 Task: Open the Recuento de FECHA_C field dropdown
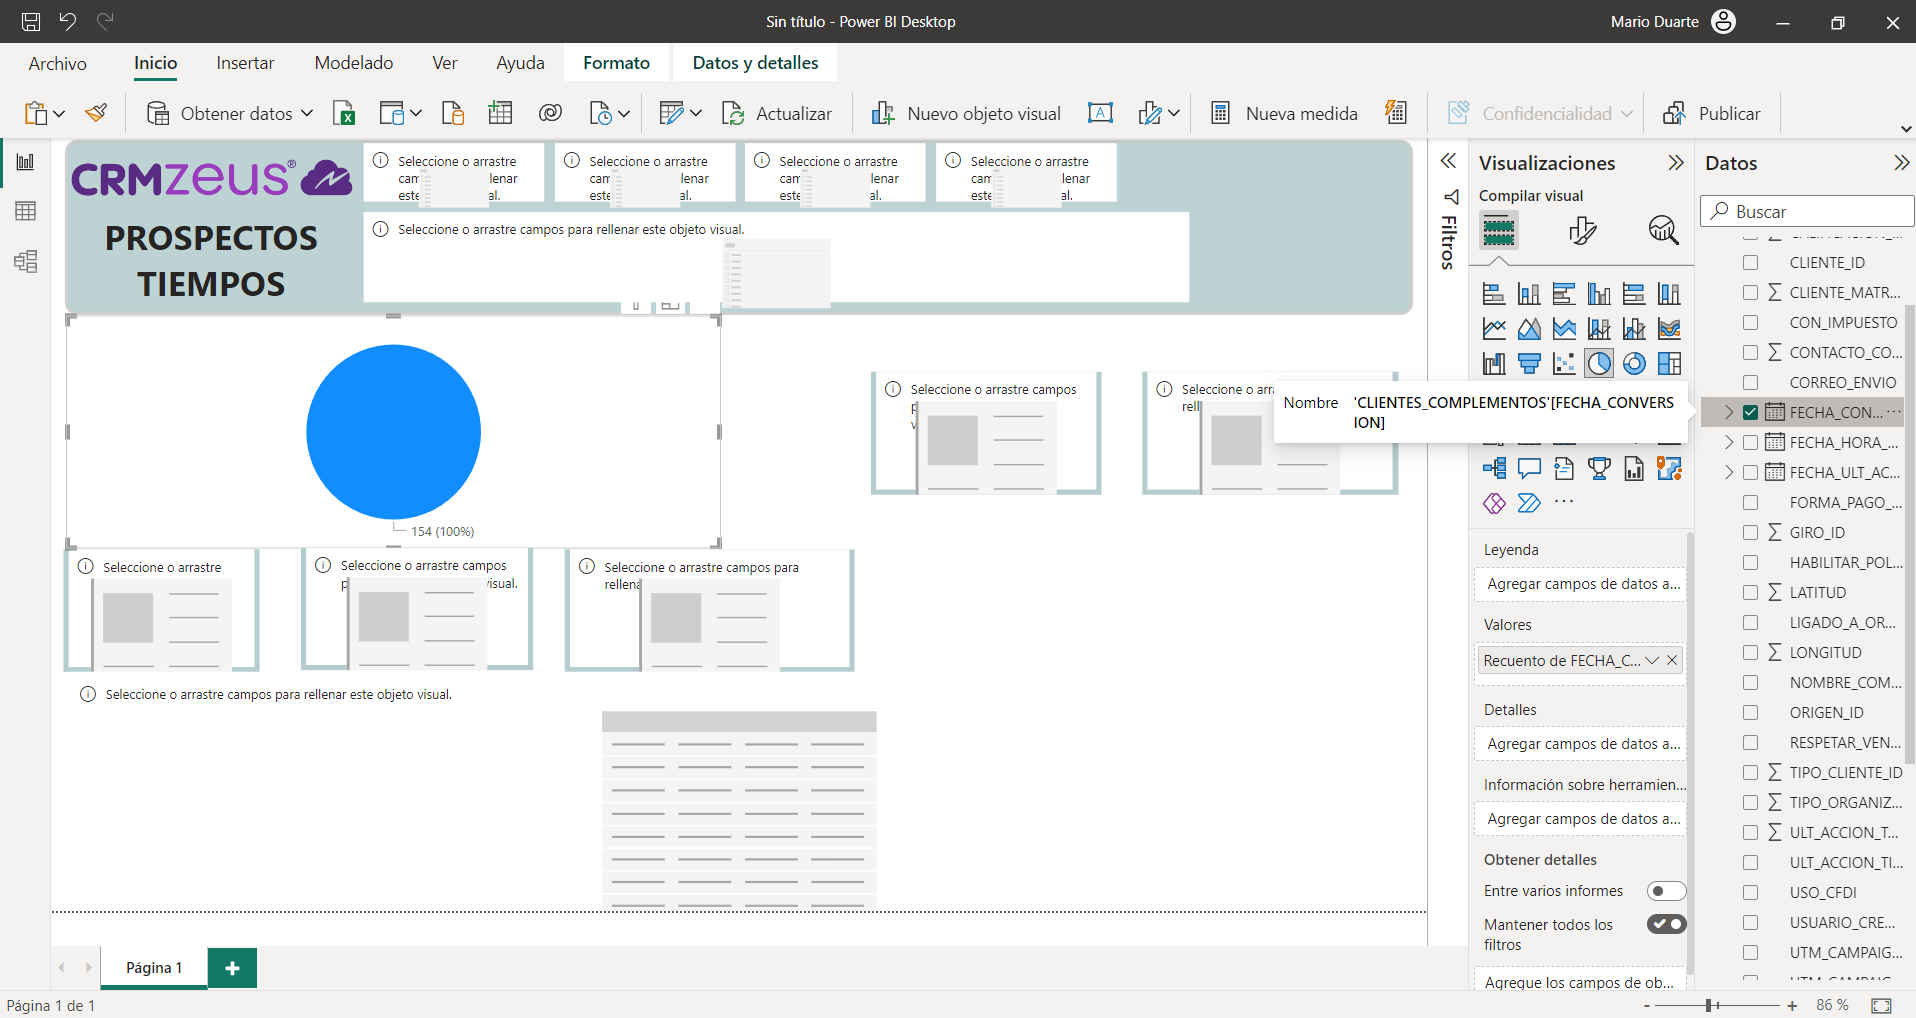pos(1652,660)
